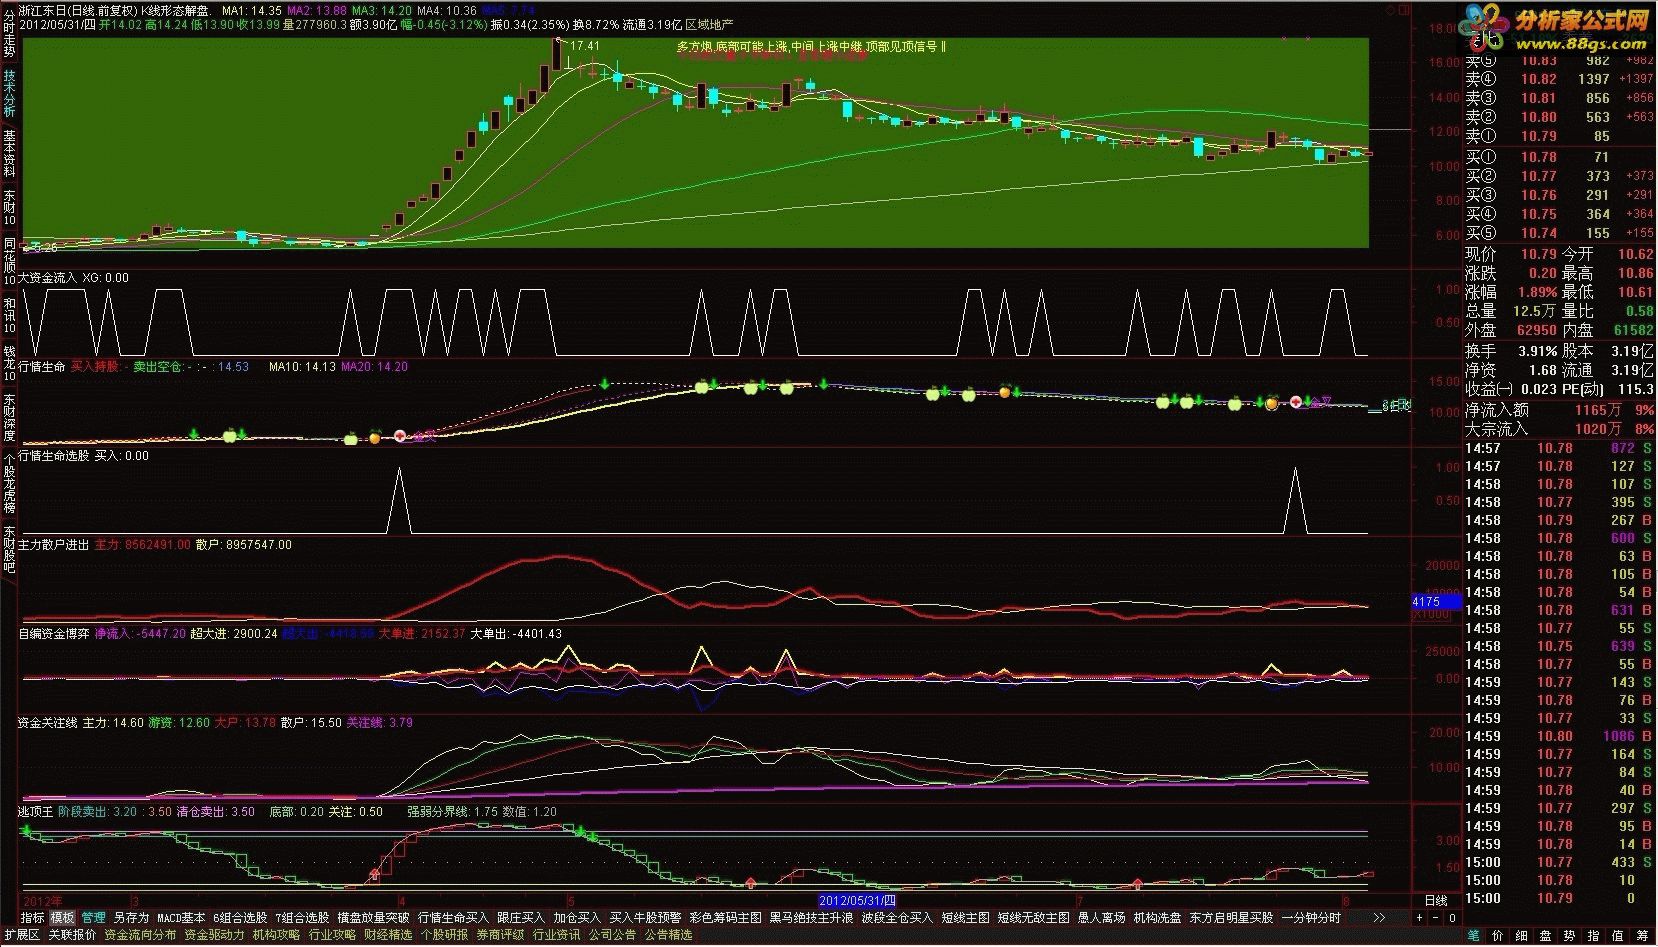1658x947 pixels.
Task: Click the + zoom in button
Action: 1418,917
